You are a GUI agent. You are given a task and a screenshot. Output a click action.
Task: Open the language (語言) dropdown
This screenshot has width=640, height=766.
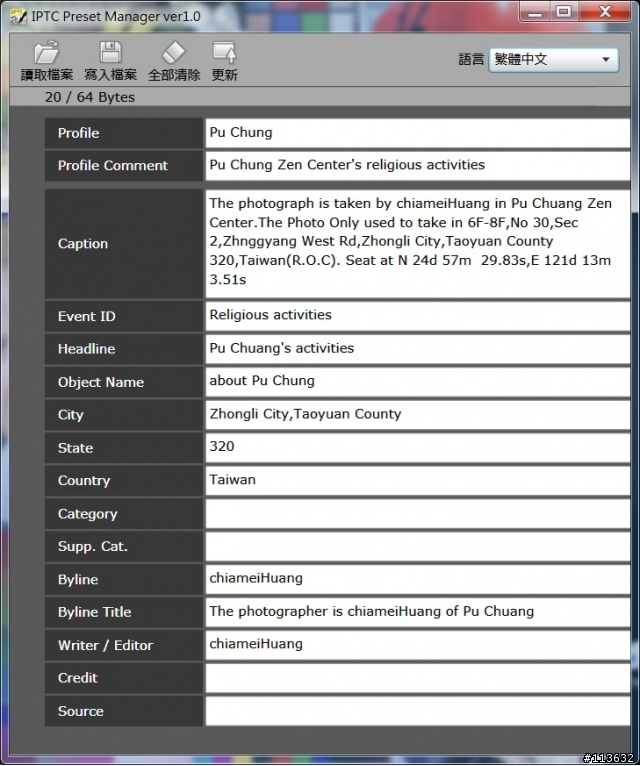554,60
